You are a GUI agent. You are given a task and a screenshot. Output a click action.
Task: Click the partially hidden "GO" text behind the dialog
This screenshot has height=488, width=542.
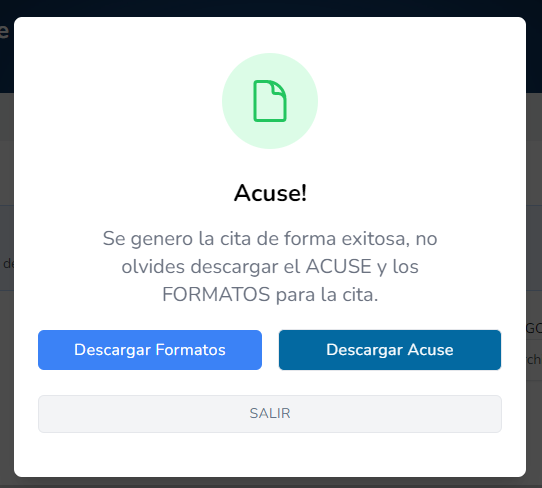534,328
